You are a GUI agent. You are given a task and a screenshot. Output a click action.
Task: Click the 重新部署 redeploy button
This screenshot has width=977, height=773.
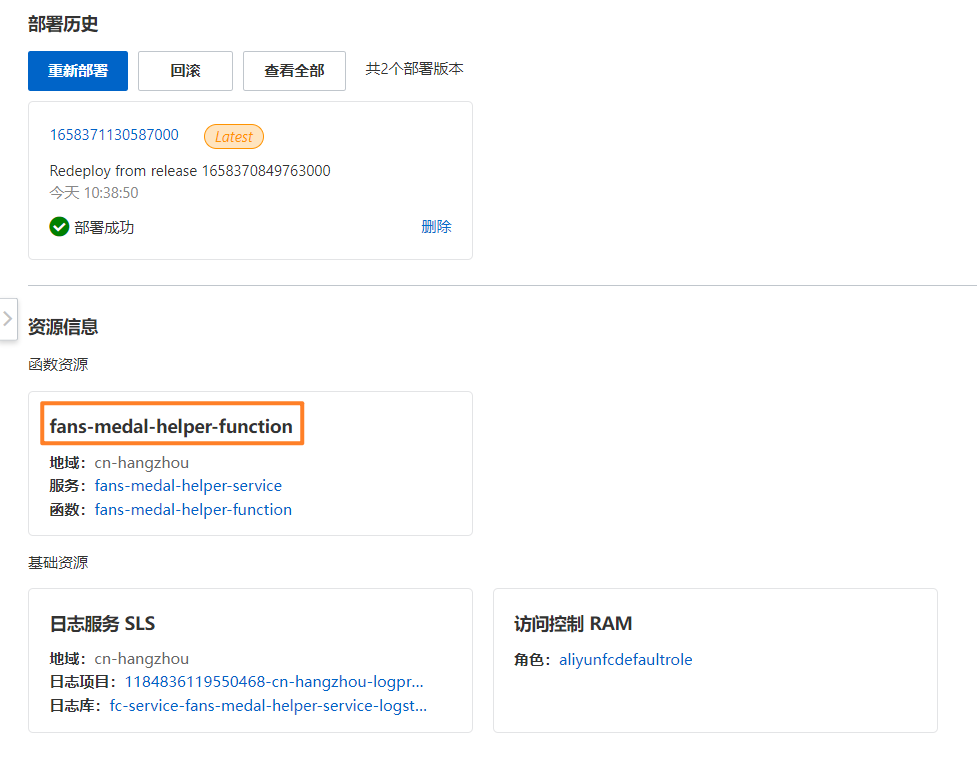(x=78, y=71)
